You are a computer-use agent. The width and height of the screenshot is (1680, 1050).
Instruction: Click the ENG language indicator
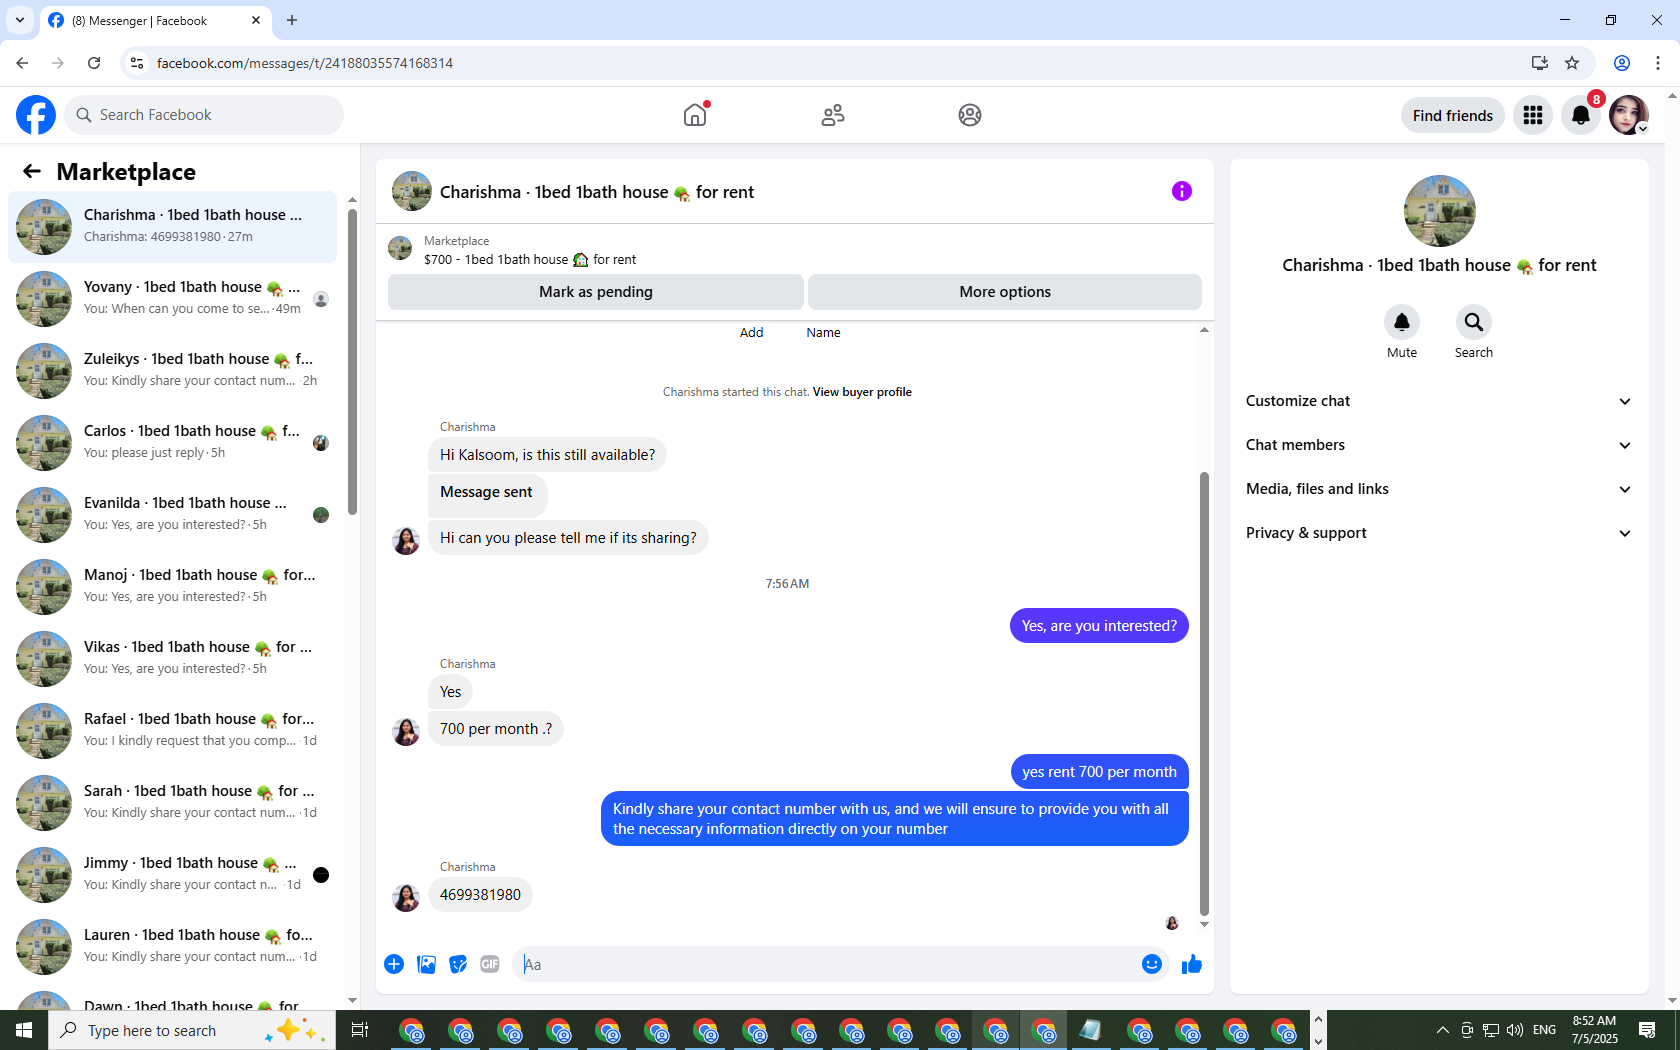tap(1545, 1030)
